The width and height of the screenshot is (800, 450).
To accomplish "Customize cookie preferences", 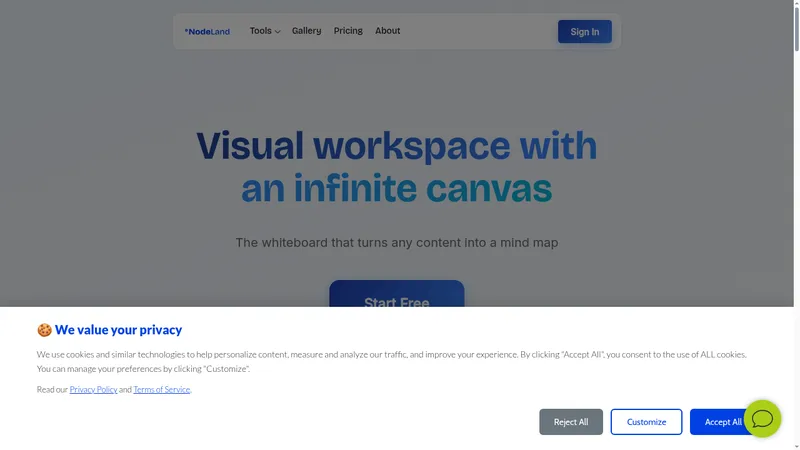I will pyautogui.click(x=646, y=422).
